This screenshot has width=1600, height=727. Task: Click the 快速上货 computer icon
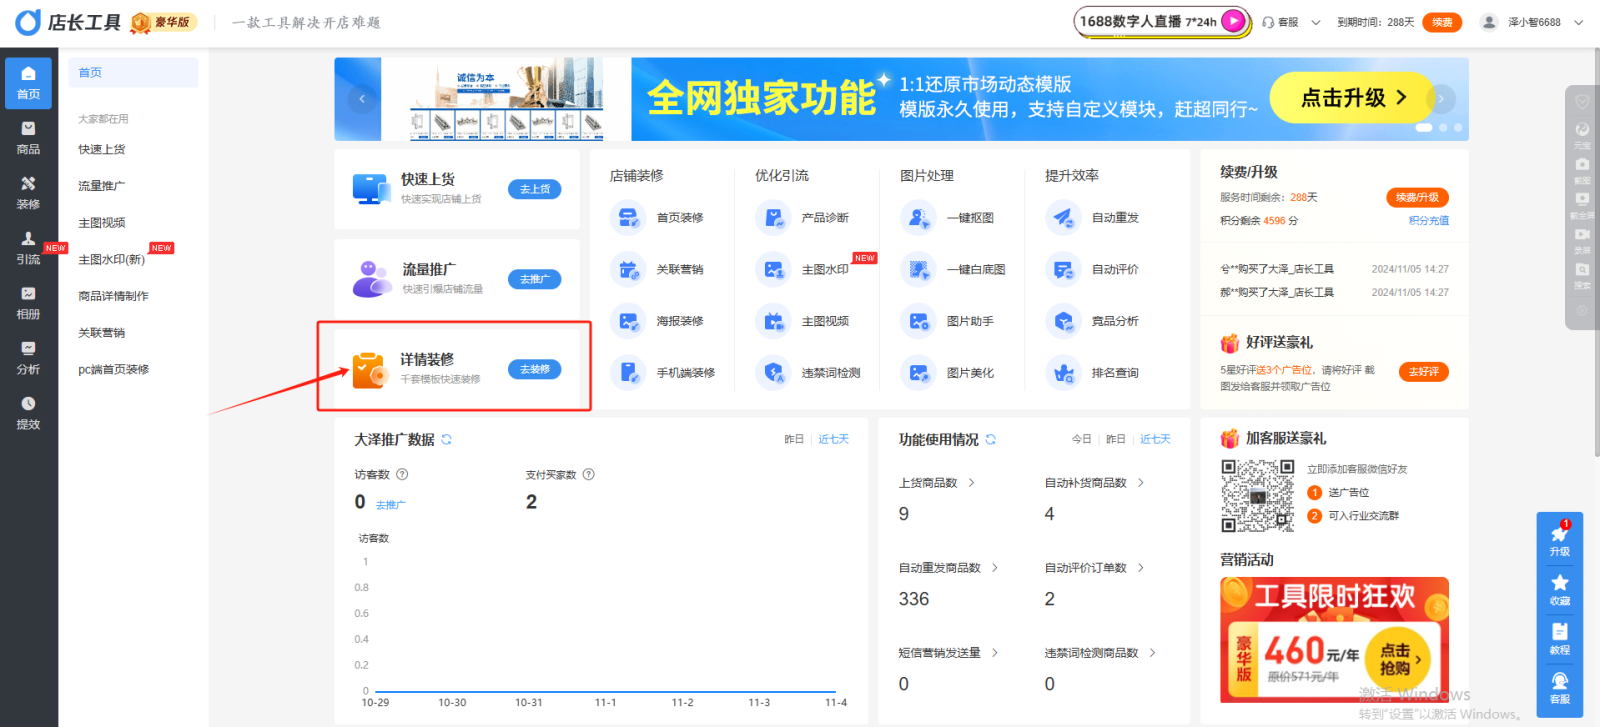[x=371, y=188]
